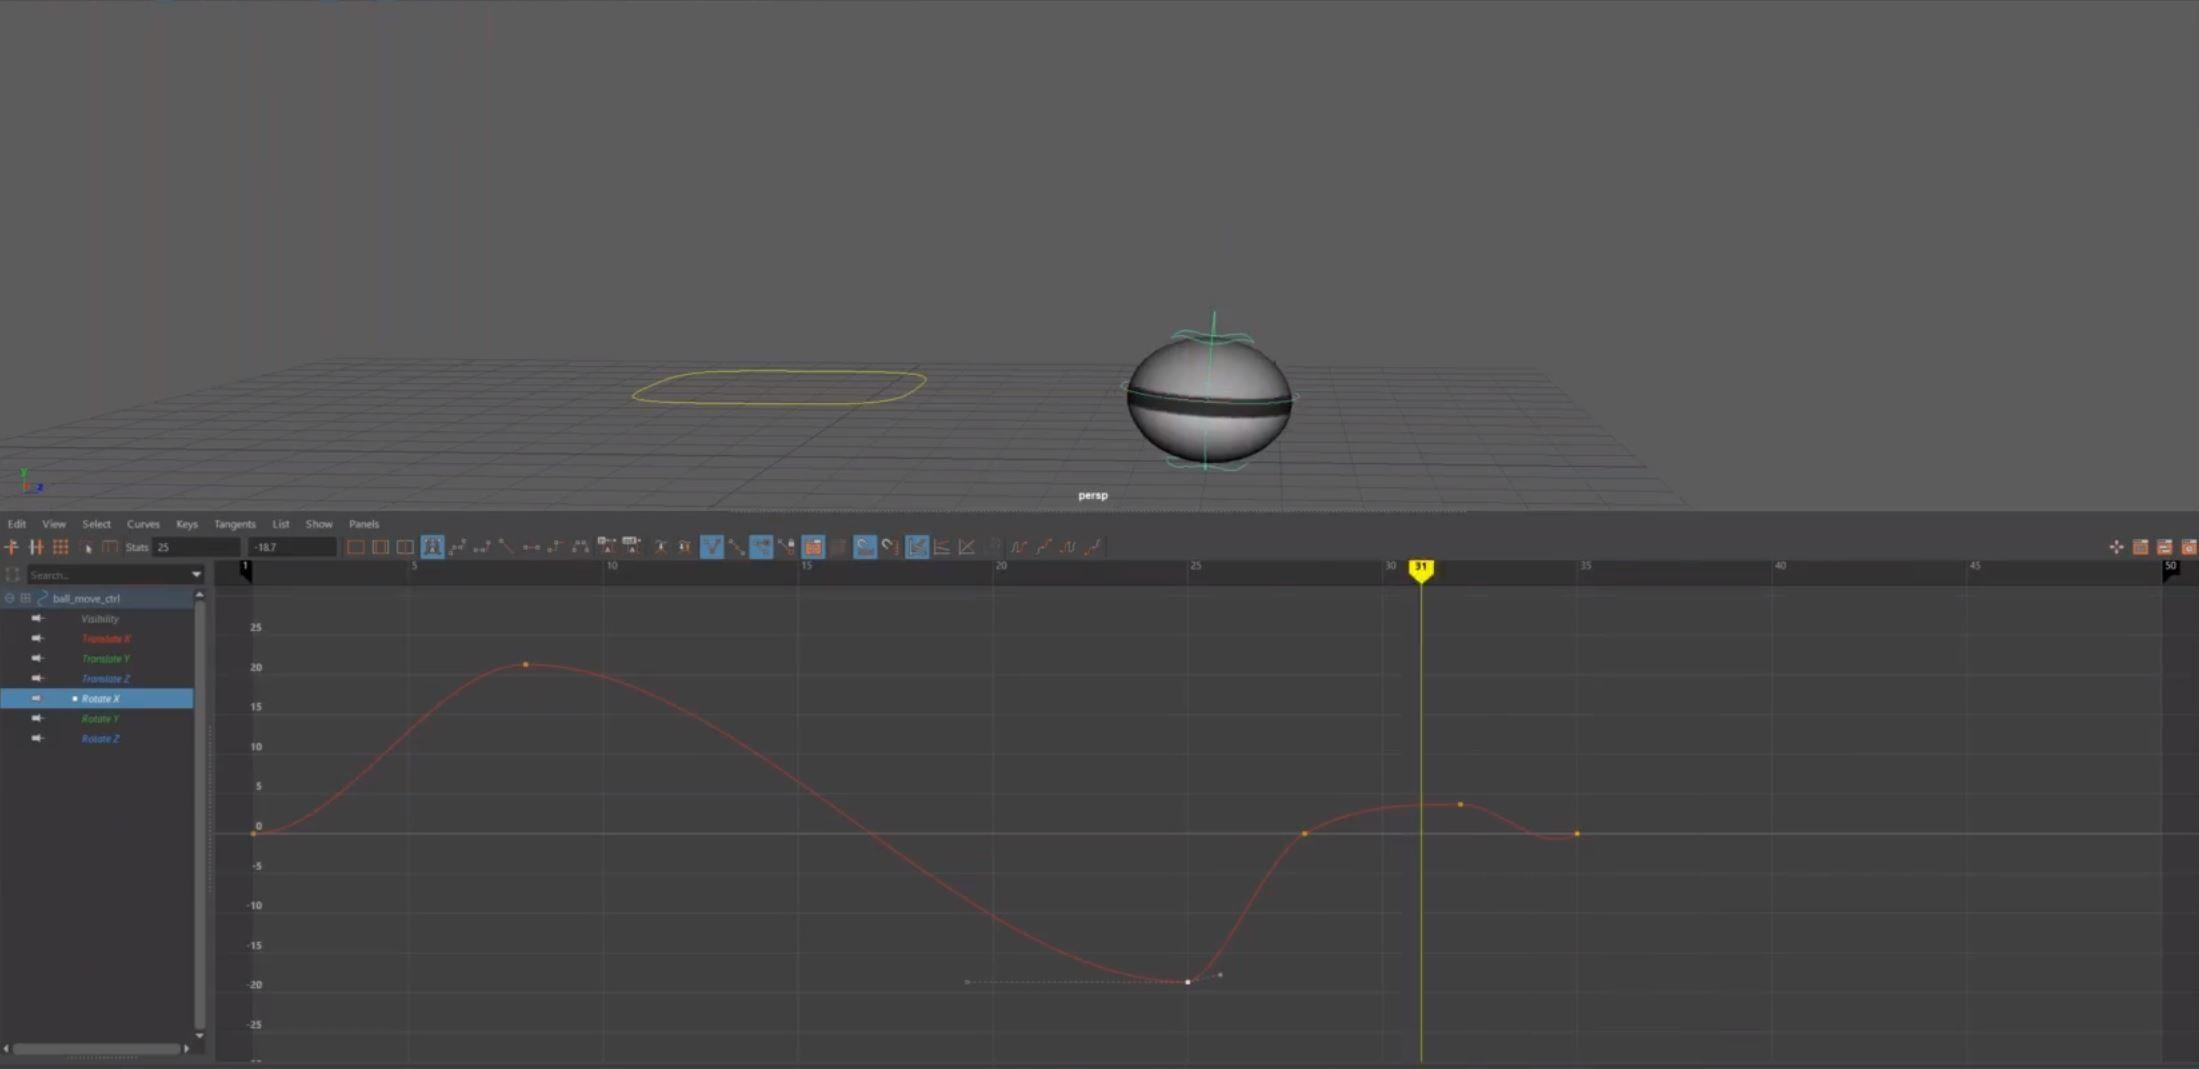Toggle Auto Load Graph Editor
Screen dimensions: 2199x1069
pyautogui.click(x=813, y=547)
